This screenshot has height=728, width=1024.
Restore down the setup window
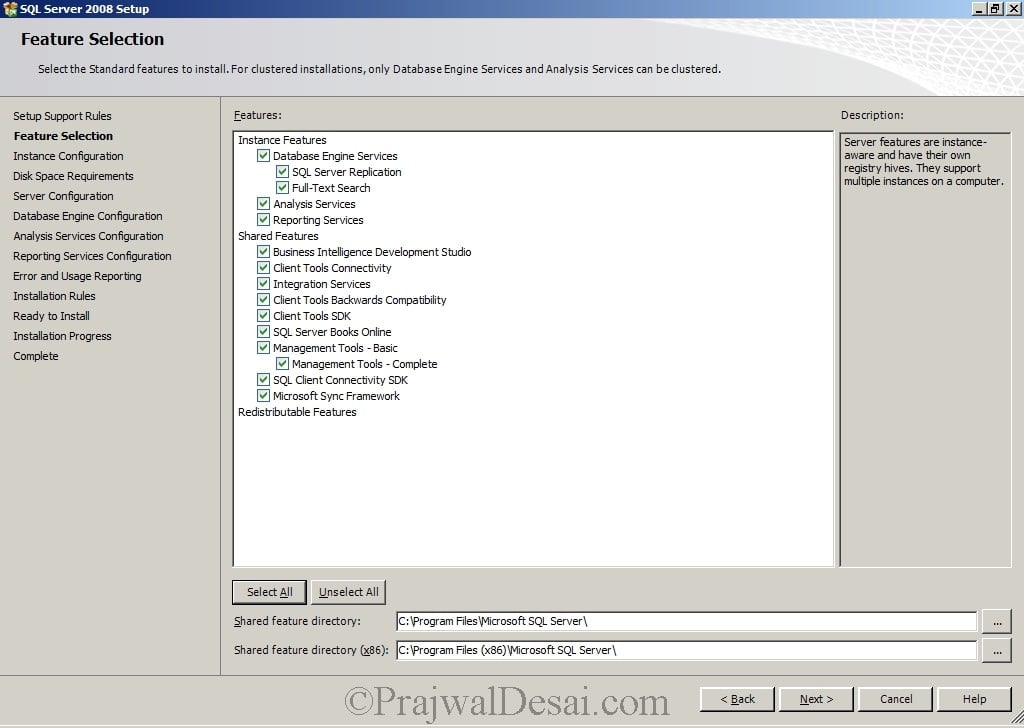coord(995,8)
